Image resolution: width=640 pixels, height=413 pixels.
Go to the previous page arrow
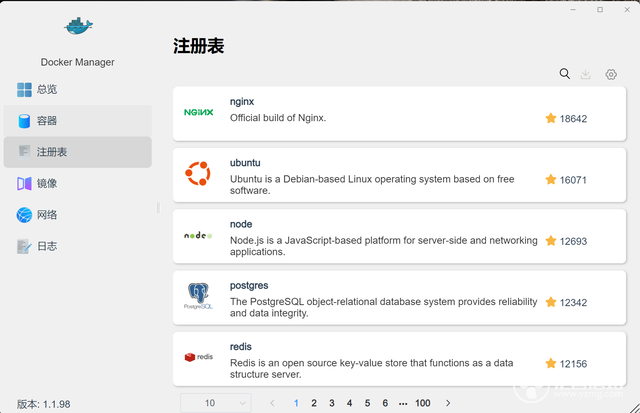(272, 403)
